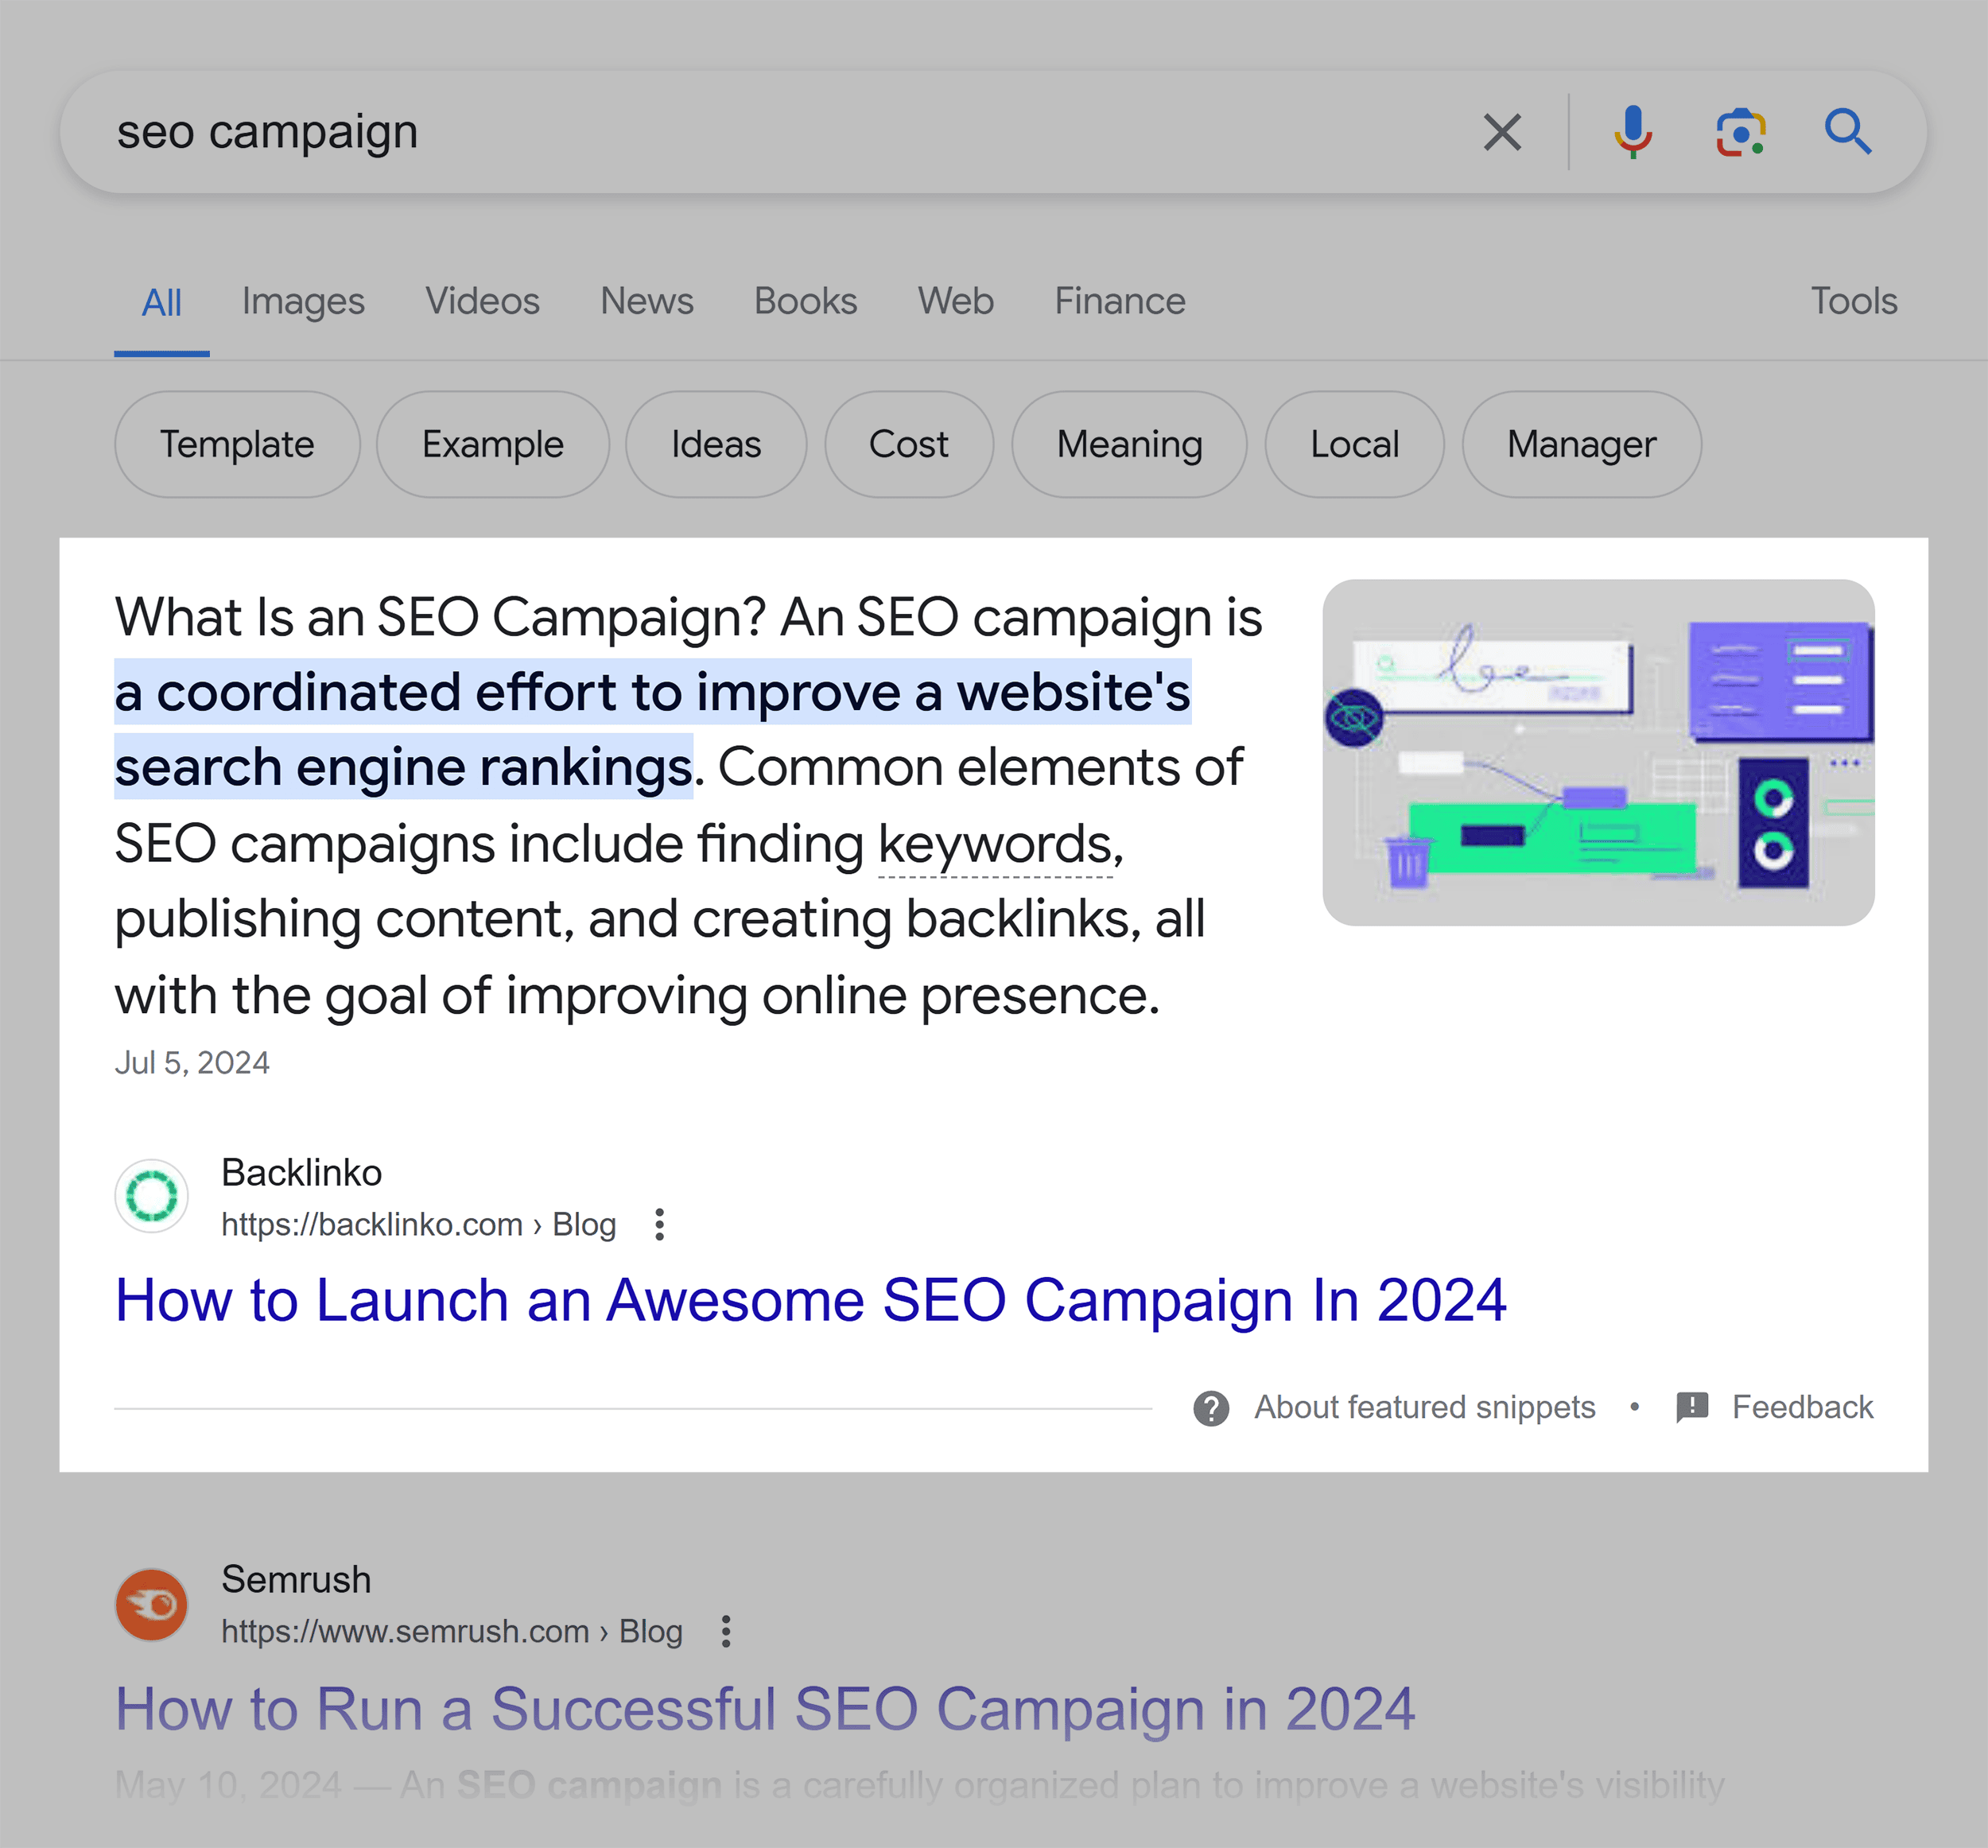1988x1848 pixels.
Task: Switch to the Videos tab
Action: point(482,302)
